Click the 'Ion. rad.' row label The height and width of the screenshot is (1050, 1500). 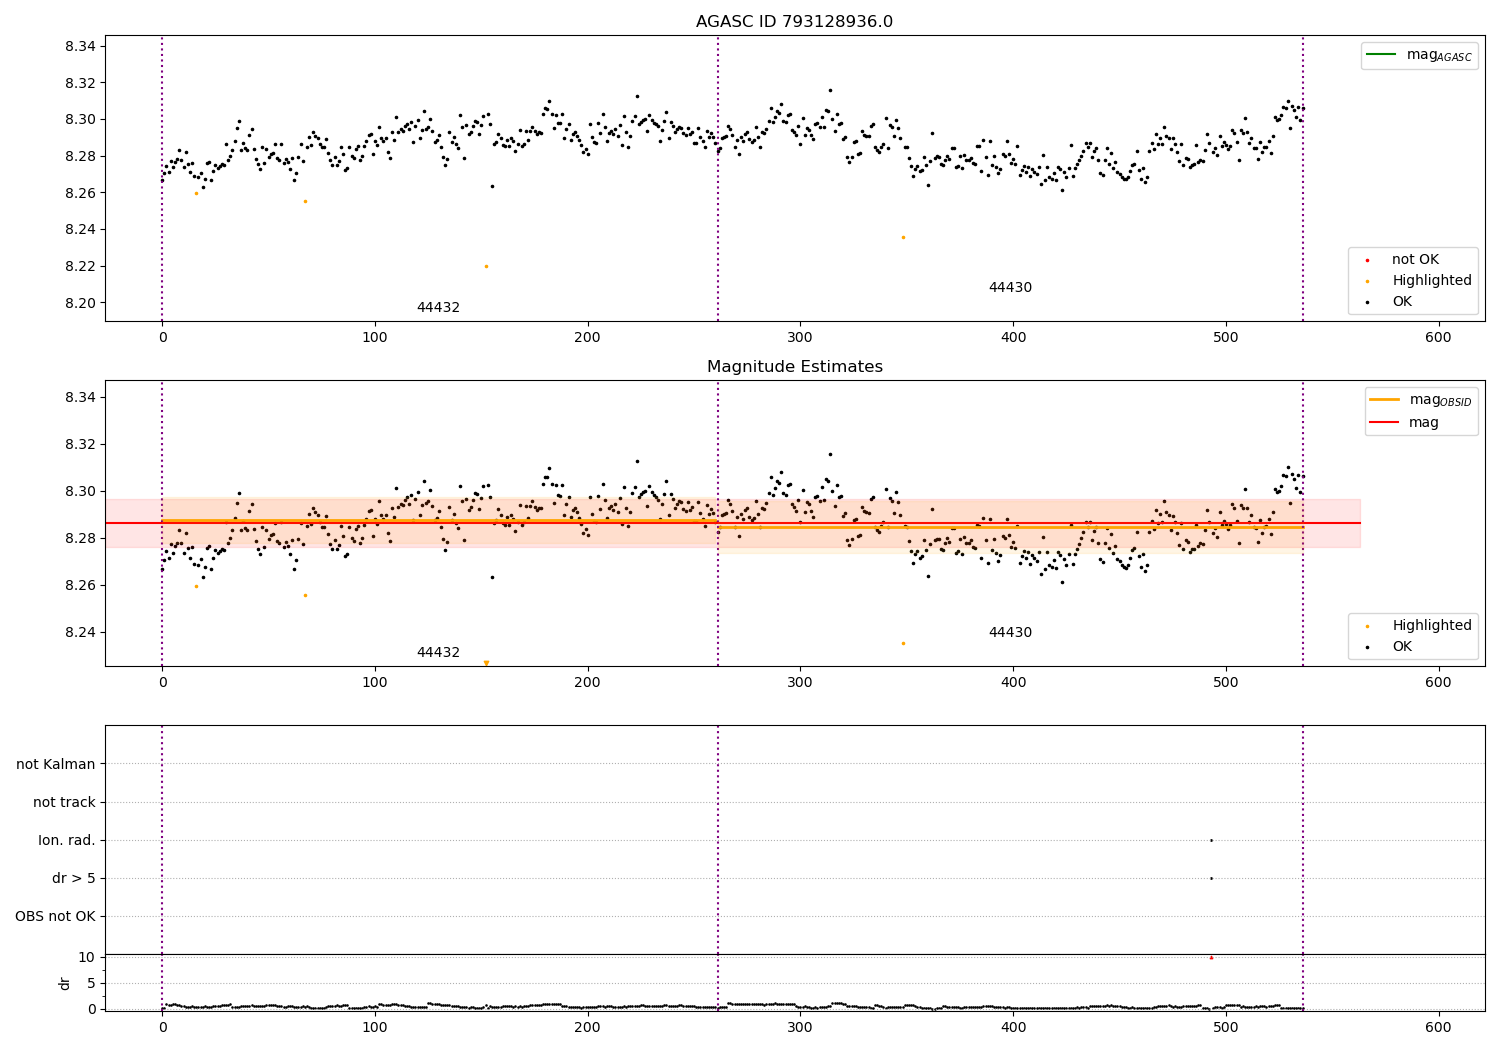pyautogui.click(x=67, y=841)
